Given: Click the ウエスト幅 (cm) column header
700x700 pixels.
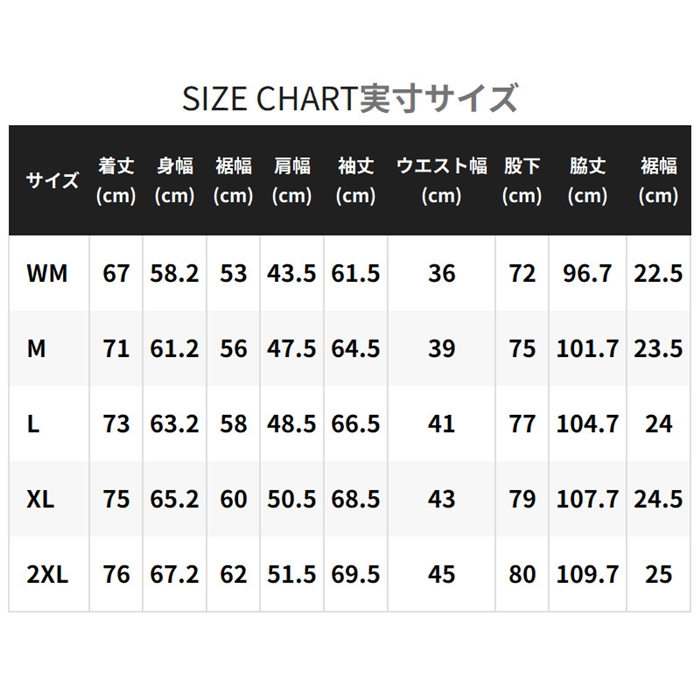Looking at the screenshot, I should point(441,181).
